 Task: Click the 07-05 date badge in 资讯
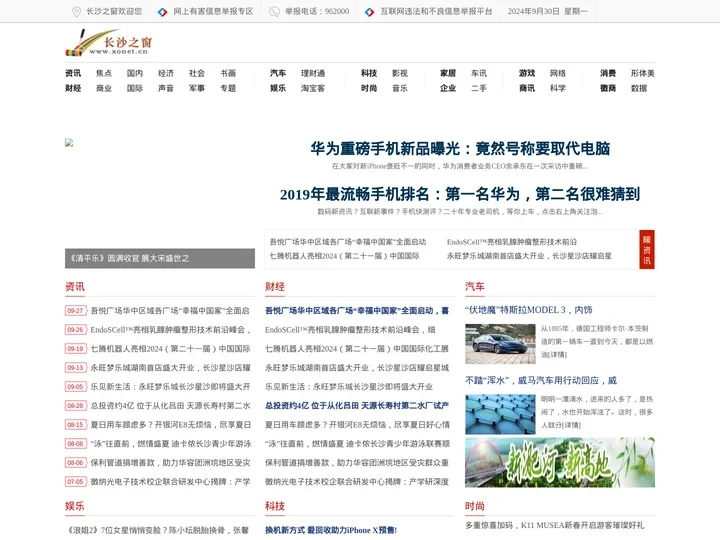tap(75, 482)
